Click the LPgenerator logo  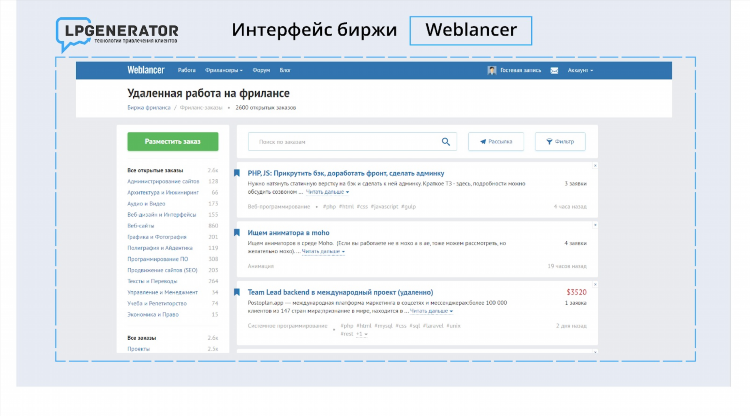click(117, 34)
